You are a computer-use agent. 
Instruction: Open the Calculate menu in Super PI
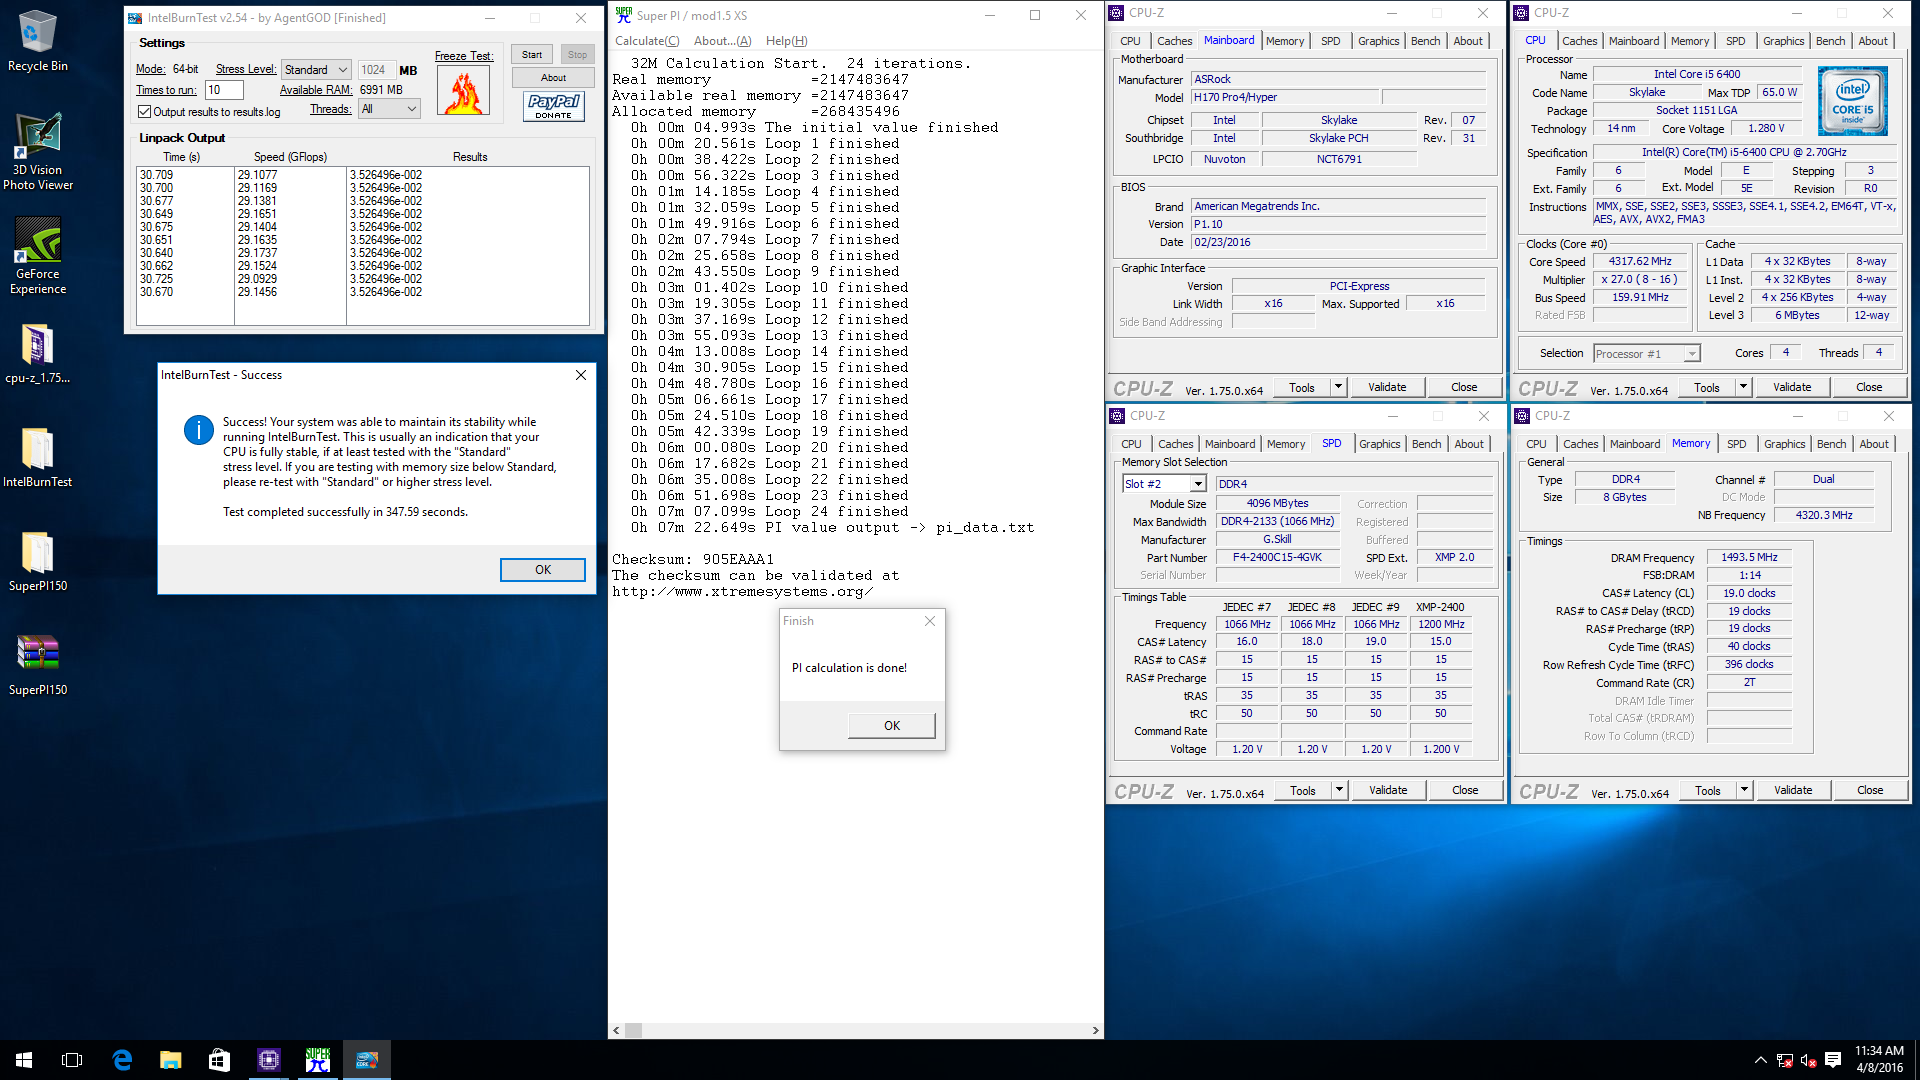(x=647, y=41)
